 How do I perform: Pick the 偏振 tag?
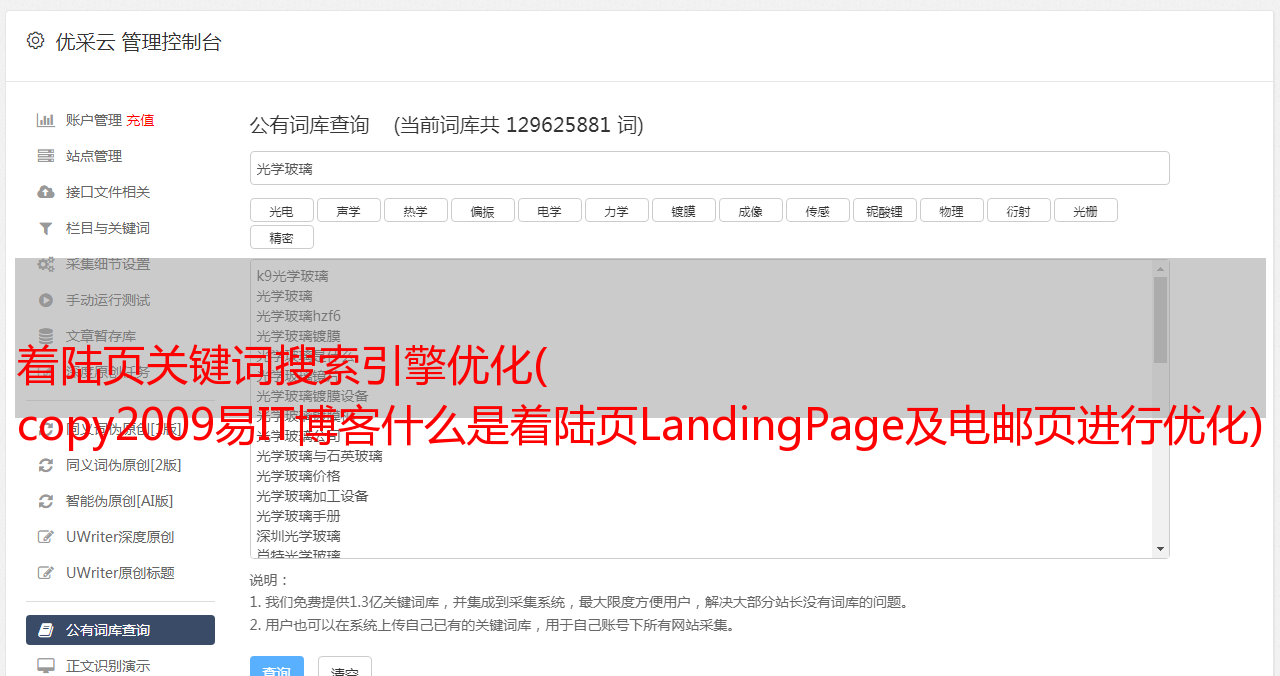point(483,210)
